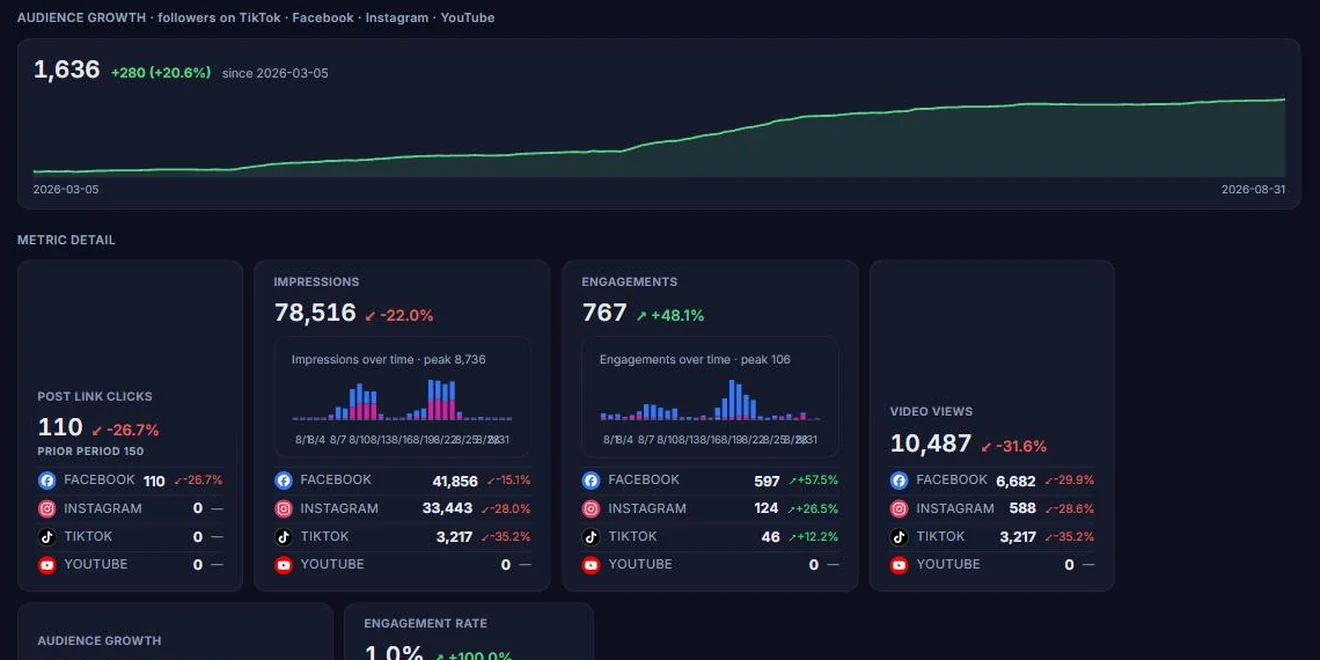1320x660 pixels.
Task: Click Engagements over time · peak 106 caption
Action: 695,359
